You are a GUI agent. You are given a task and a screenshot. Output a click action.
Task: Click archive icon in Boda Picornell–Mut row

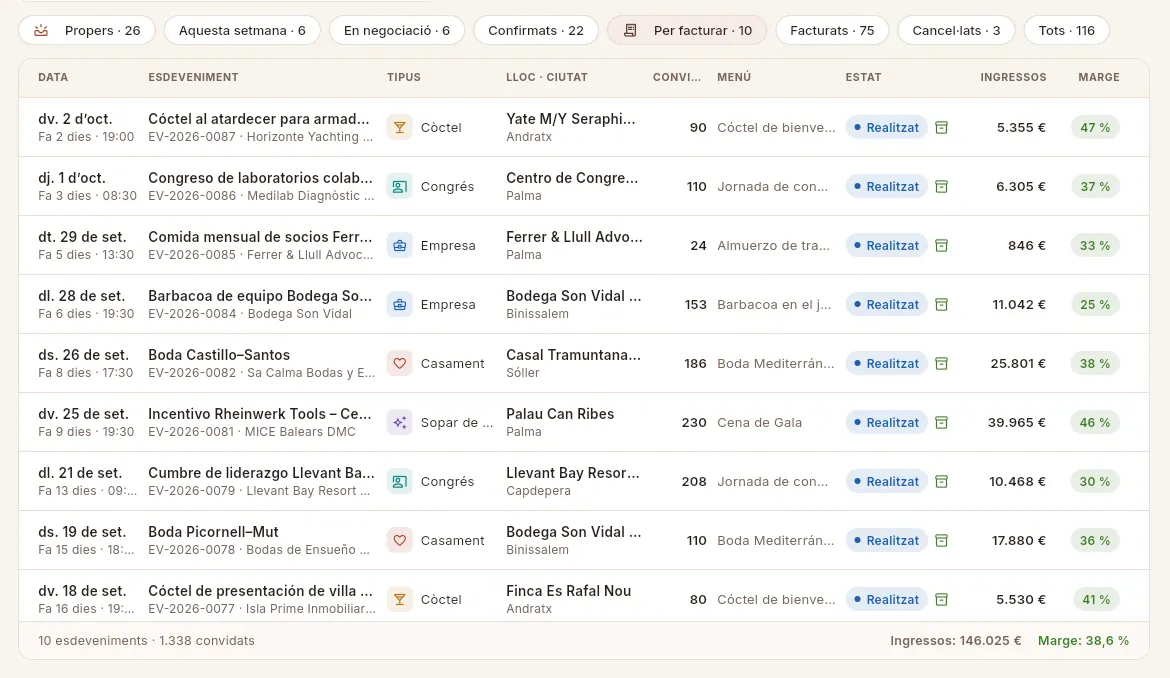(x=942, y=540)
